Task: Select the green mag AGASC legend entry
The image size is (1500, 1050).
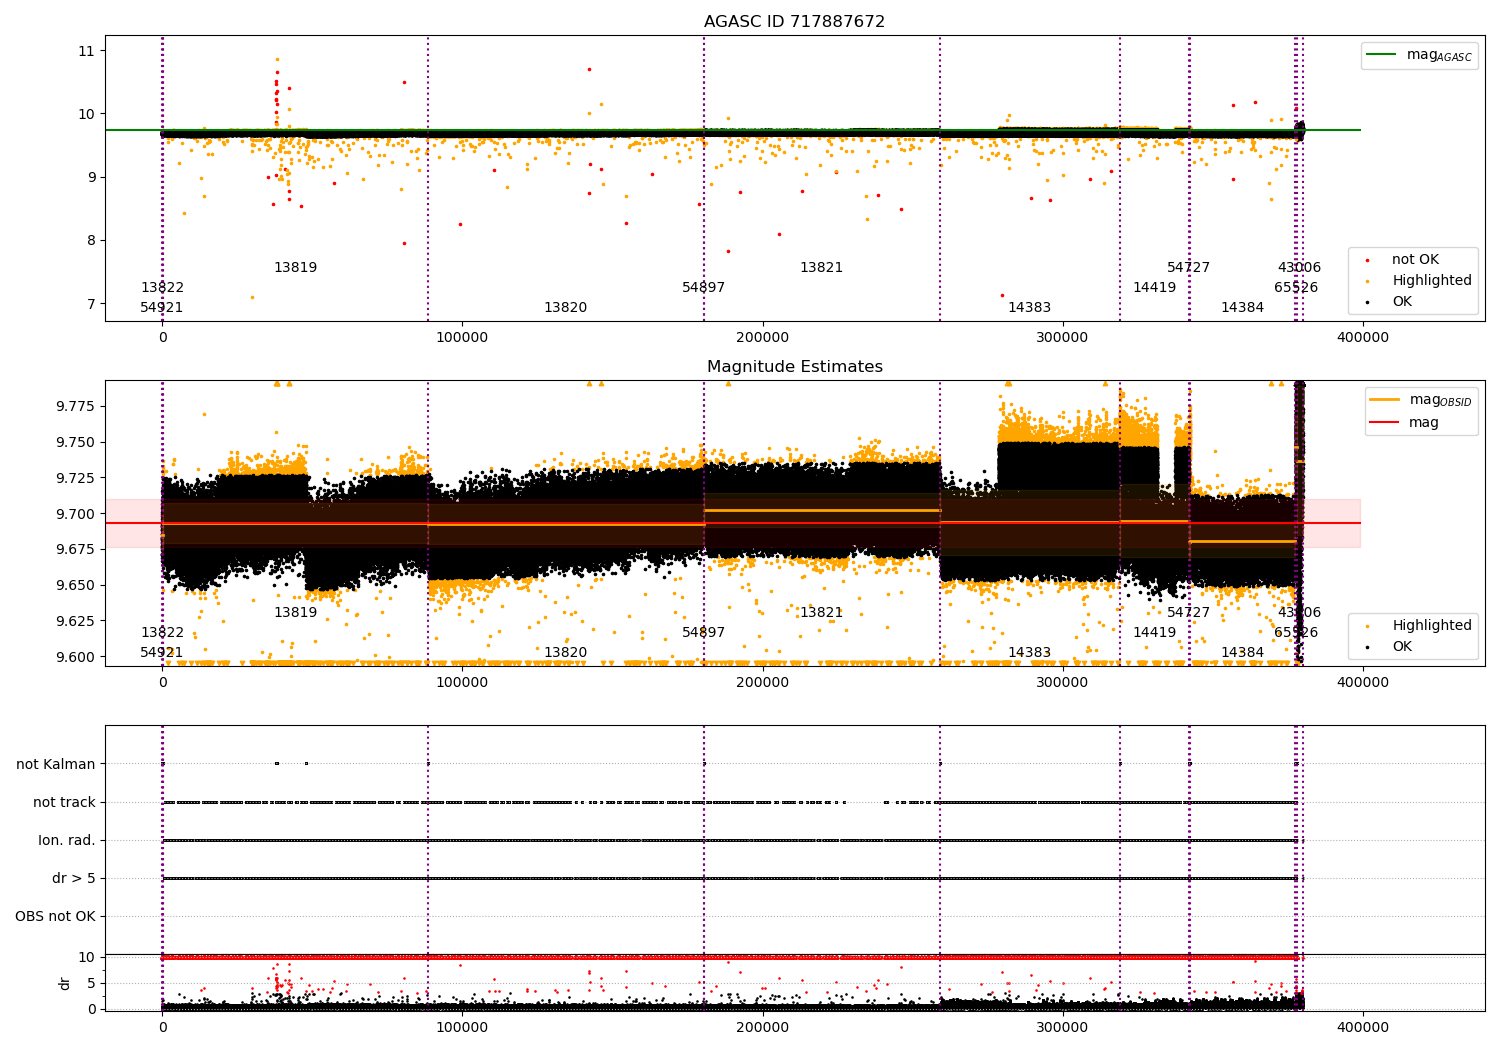Action: tap(1419, 55)
